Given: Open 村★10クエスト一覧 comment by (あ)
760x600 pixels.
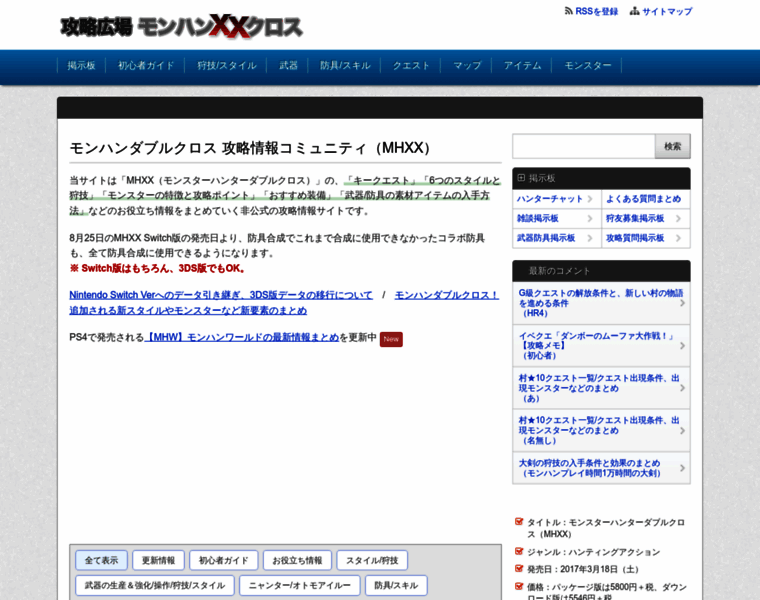Looking at the screenshot, I should click(x=601, y=388).
